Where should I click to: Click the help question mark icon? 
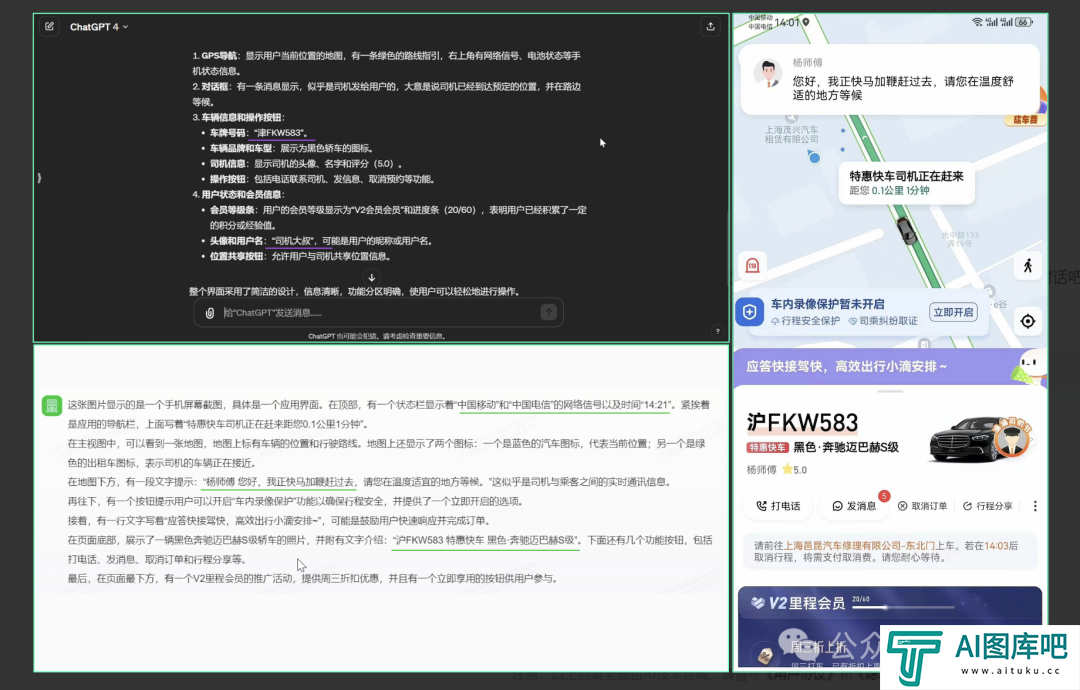tap(718, 331)
